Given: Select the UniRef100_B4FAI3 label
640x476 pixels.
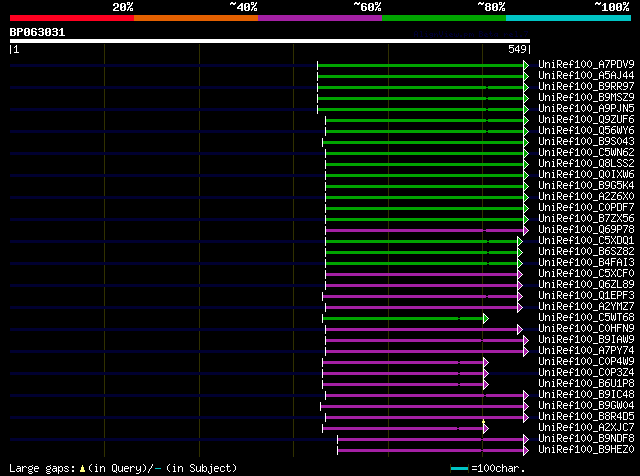Looking at the screenshot, I should click(x=586, y=263).
